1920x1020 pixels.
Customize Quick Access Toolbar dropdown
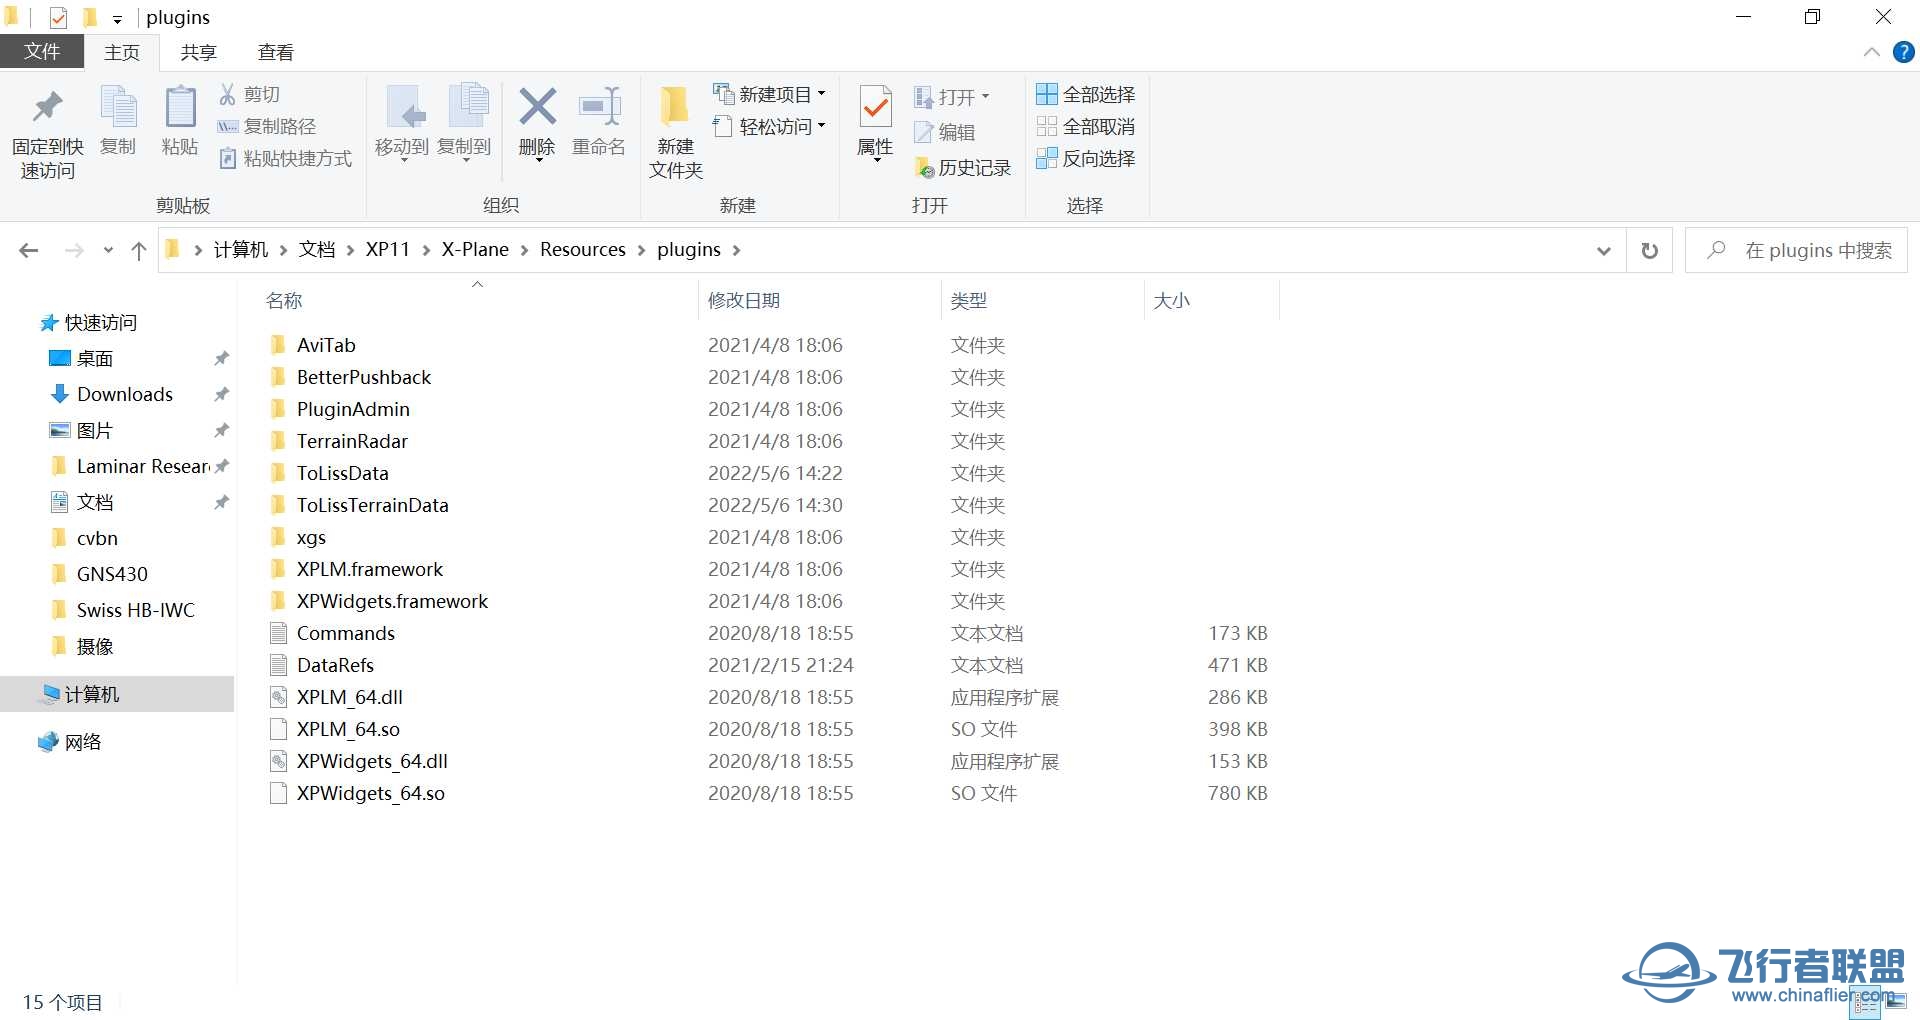[117, 18]
